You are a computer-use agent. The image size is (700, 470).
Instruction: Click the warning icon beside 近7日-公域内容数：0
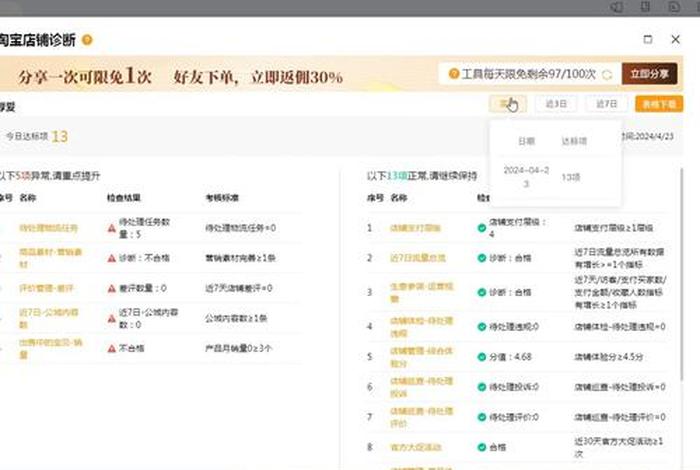pyautogui.click(x=112, y=318)
